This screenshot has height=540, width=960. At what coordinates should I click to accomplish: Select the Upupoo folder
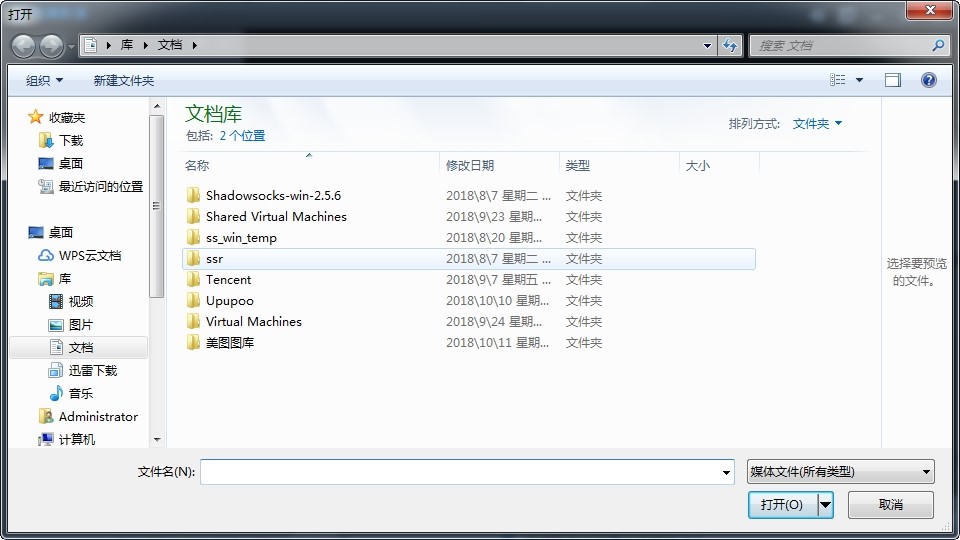coord(469,301)
